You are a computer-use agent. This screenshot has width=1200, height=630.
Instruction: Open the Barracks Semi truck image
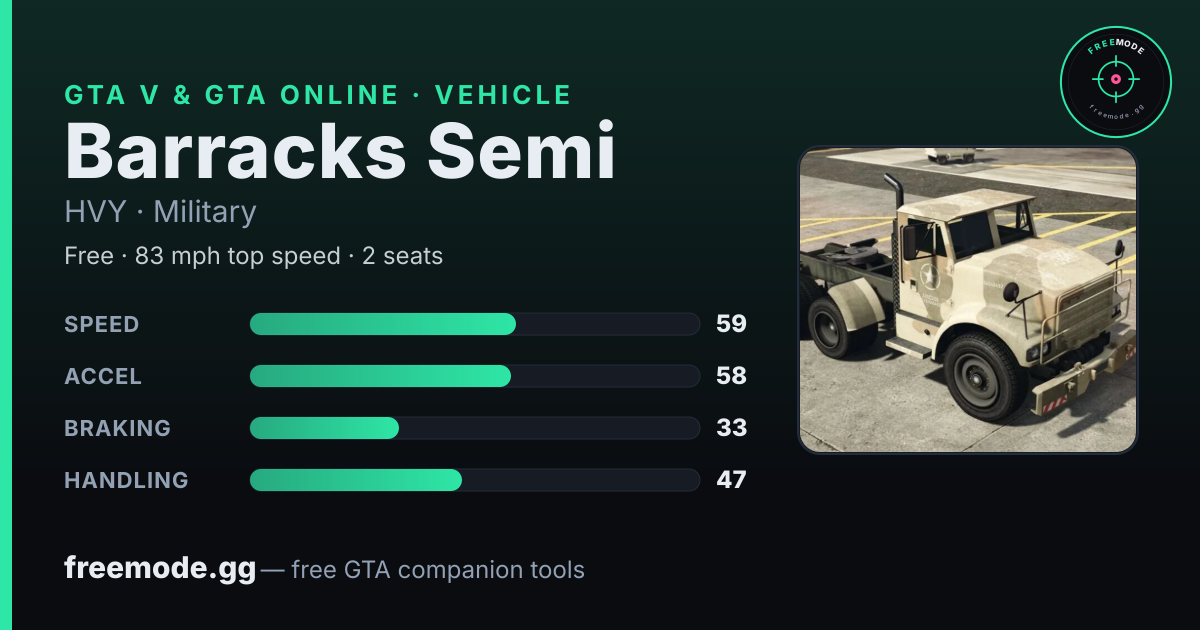point(968,300)
